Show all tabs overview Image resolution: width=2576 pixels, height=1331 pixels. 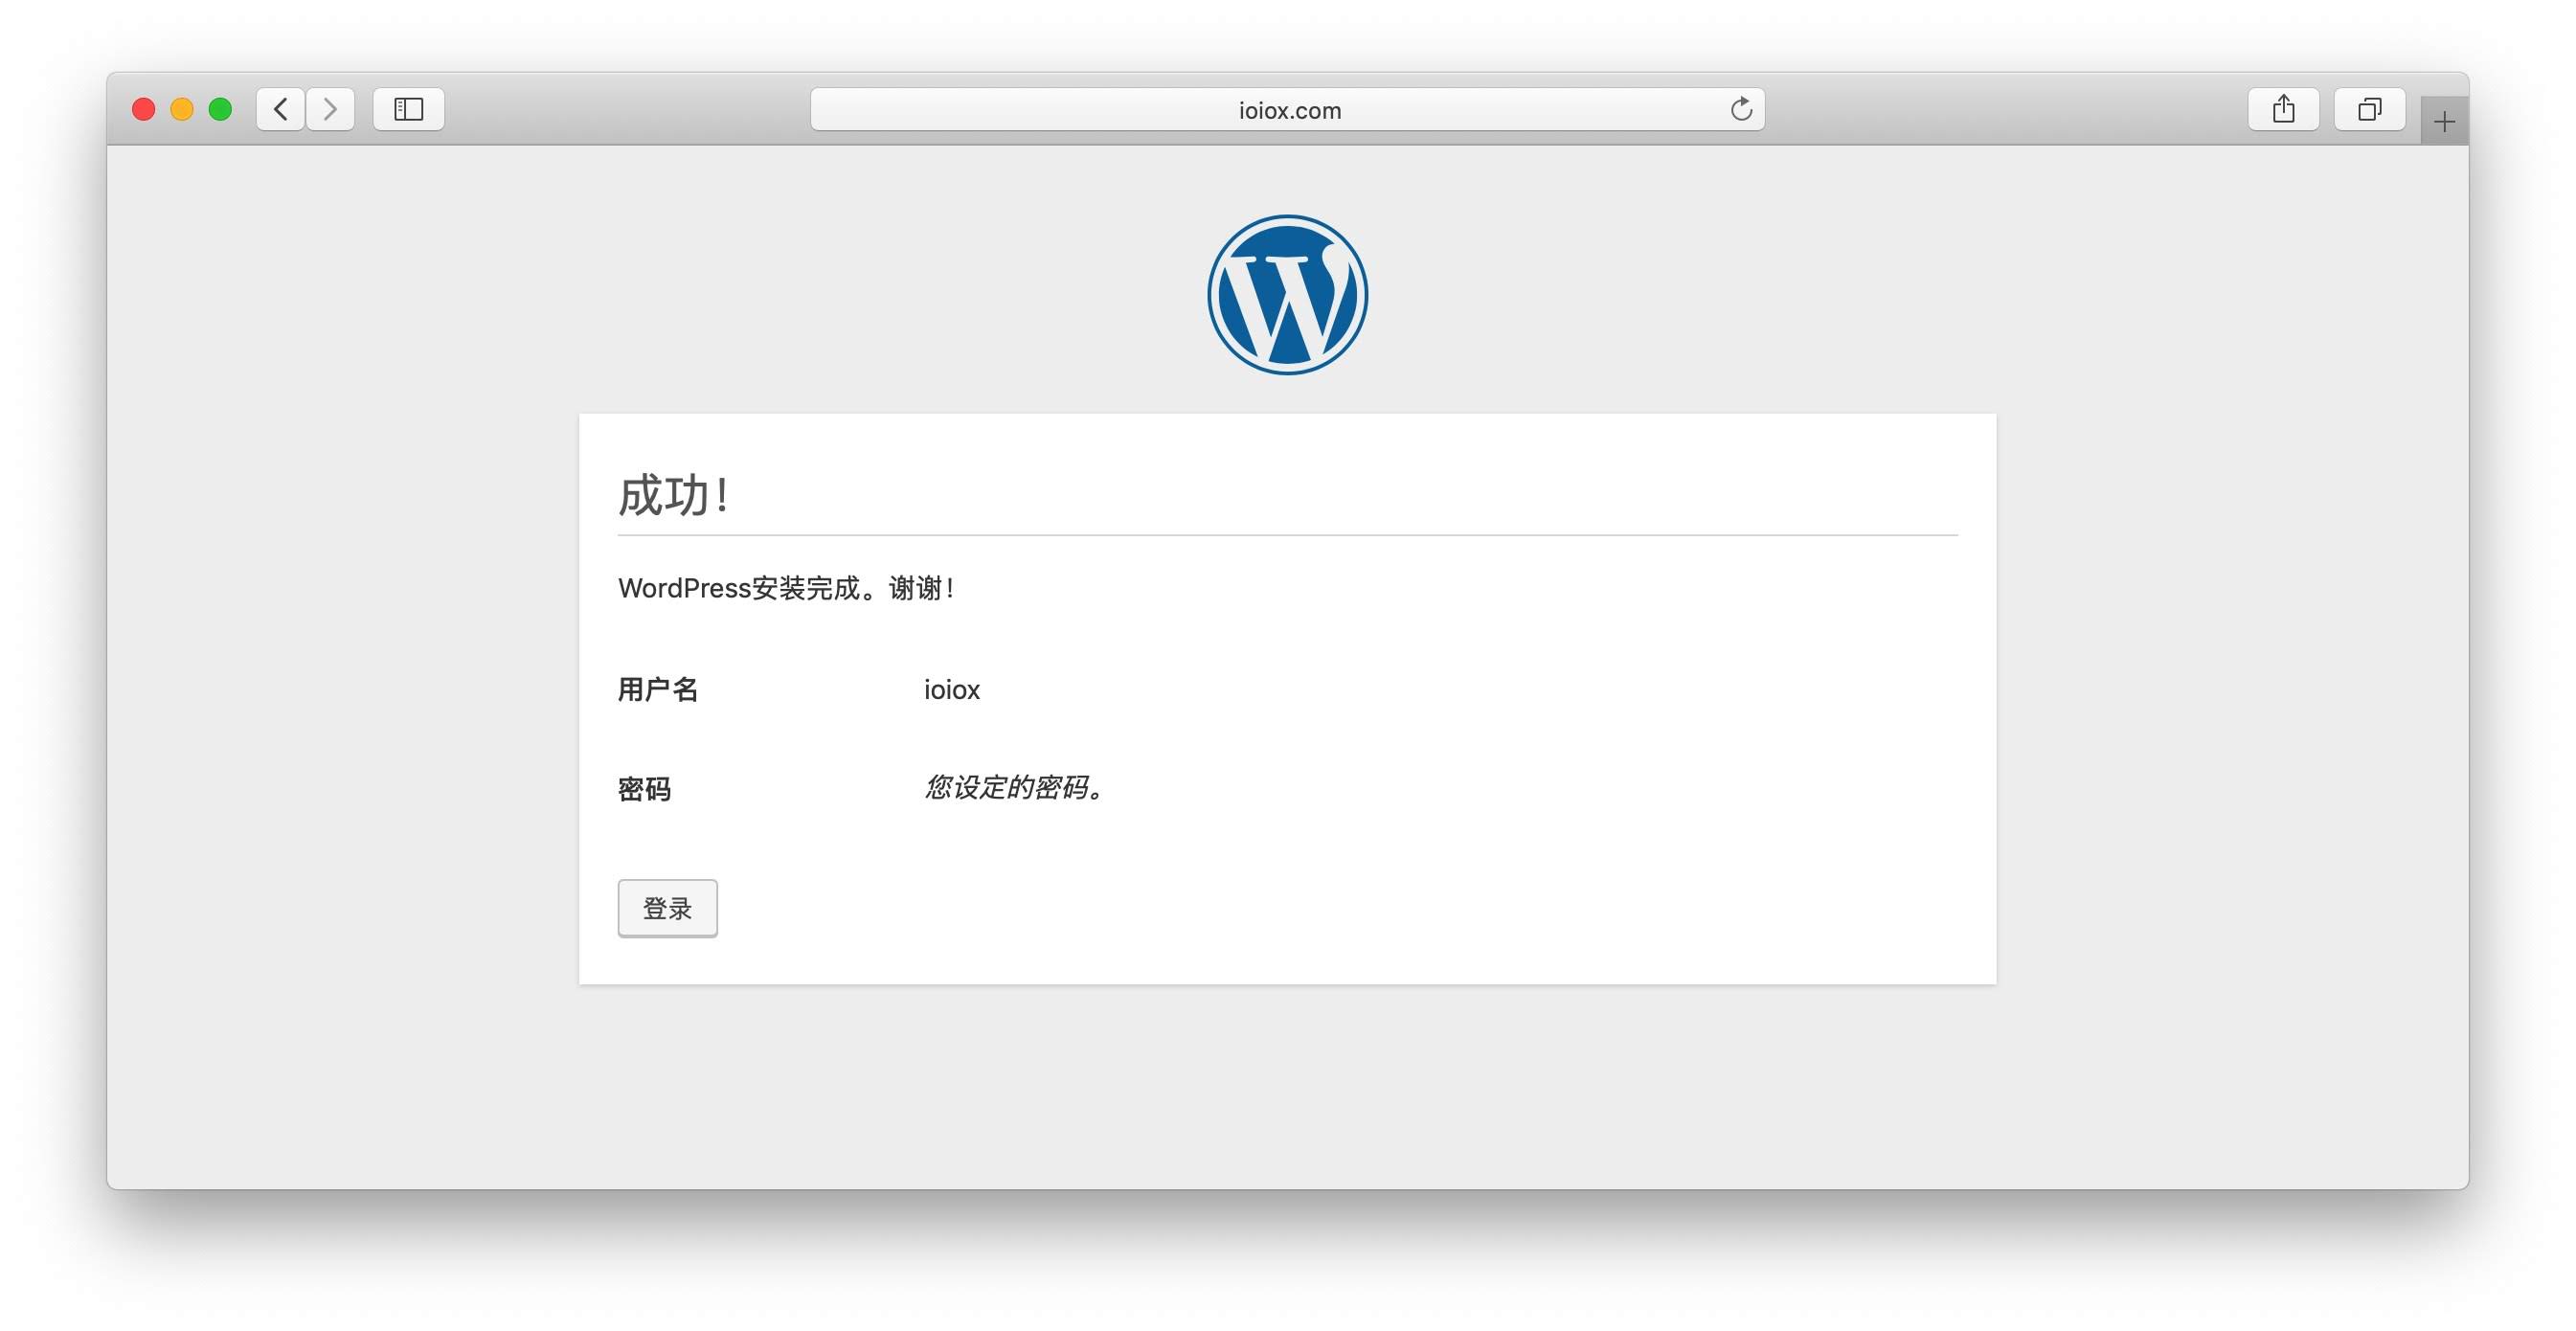coord(2369,109)
